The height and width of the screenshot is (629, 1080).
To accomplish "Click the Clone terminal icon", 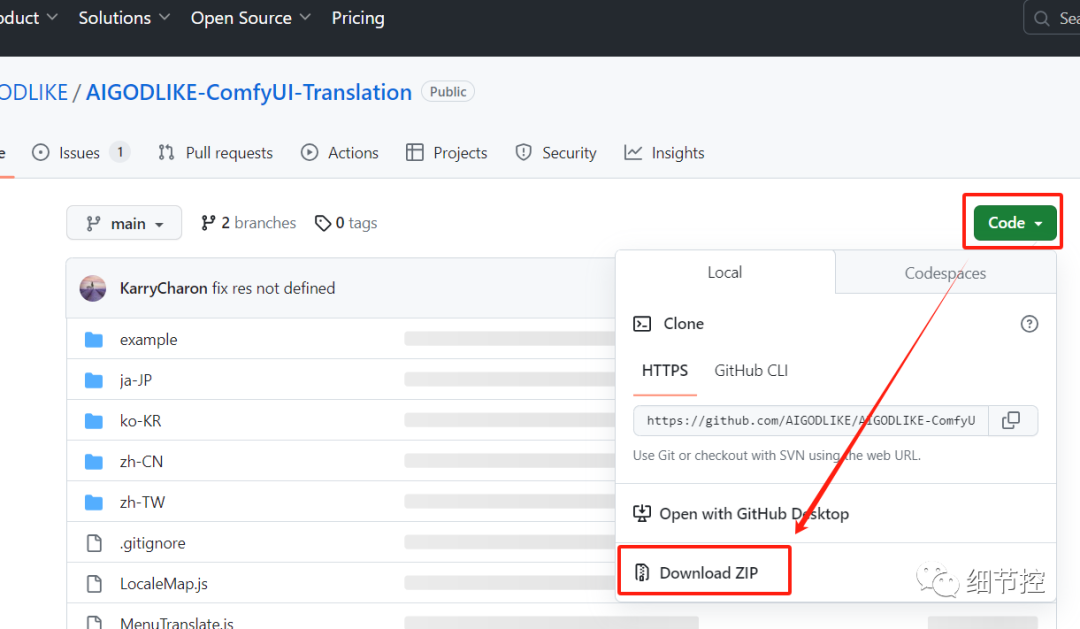I will [x=642, y=324].
